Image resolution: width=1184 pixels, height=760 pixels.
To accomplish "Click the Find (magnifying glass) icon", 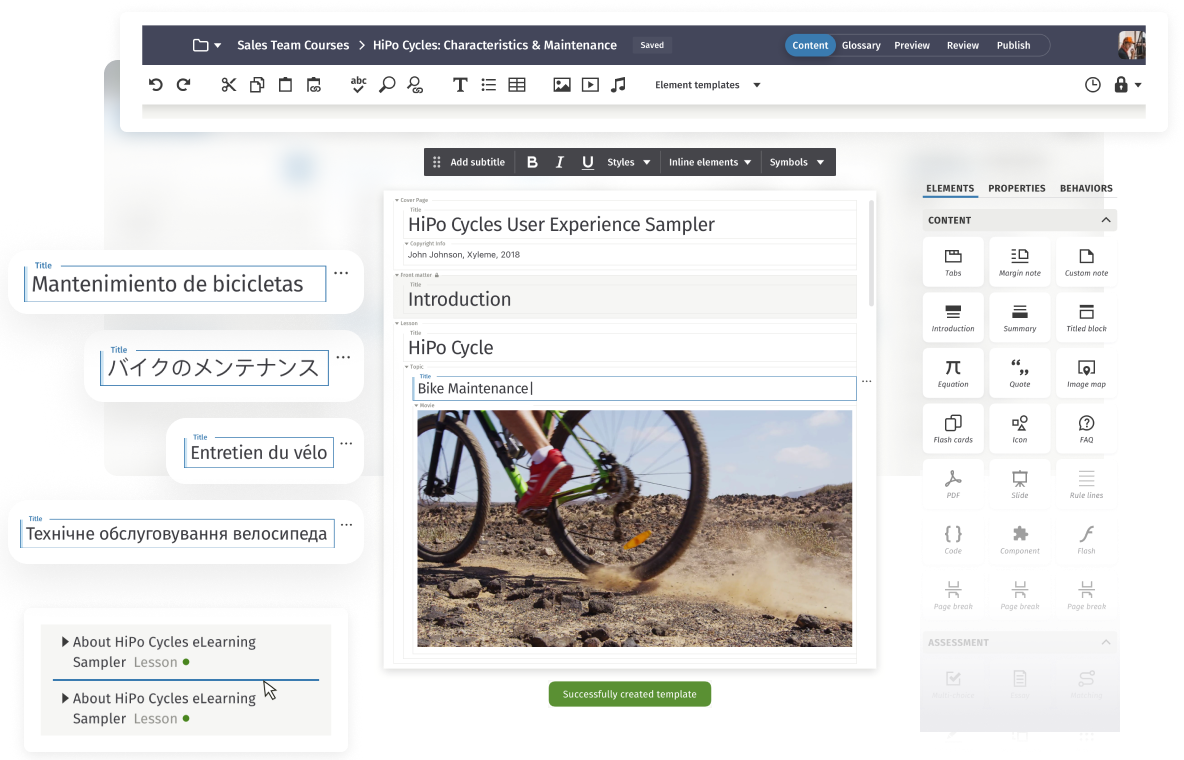I will point(386,85).
